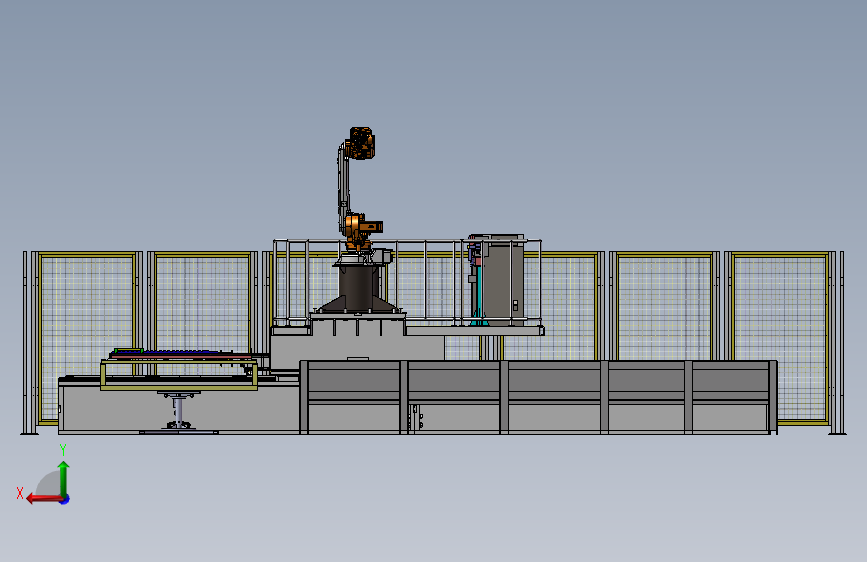Click the blue Z axis dot of the triad
The image size is (867, 562).
65,500
